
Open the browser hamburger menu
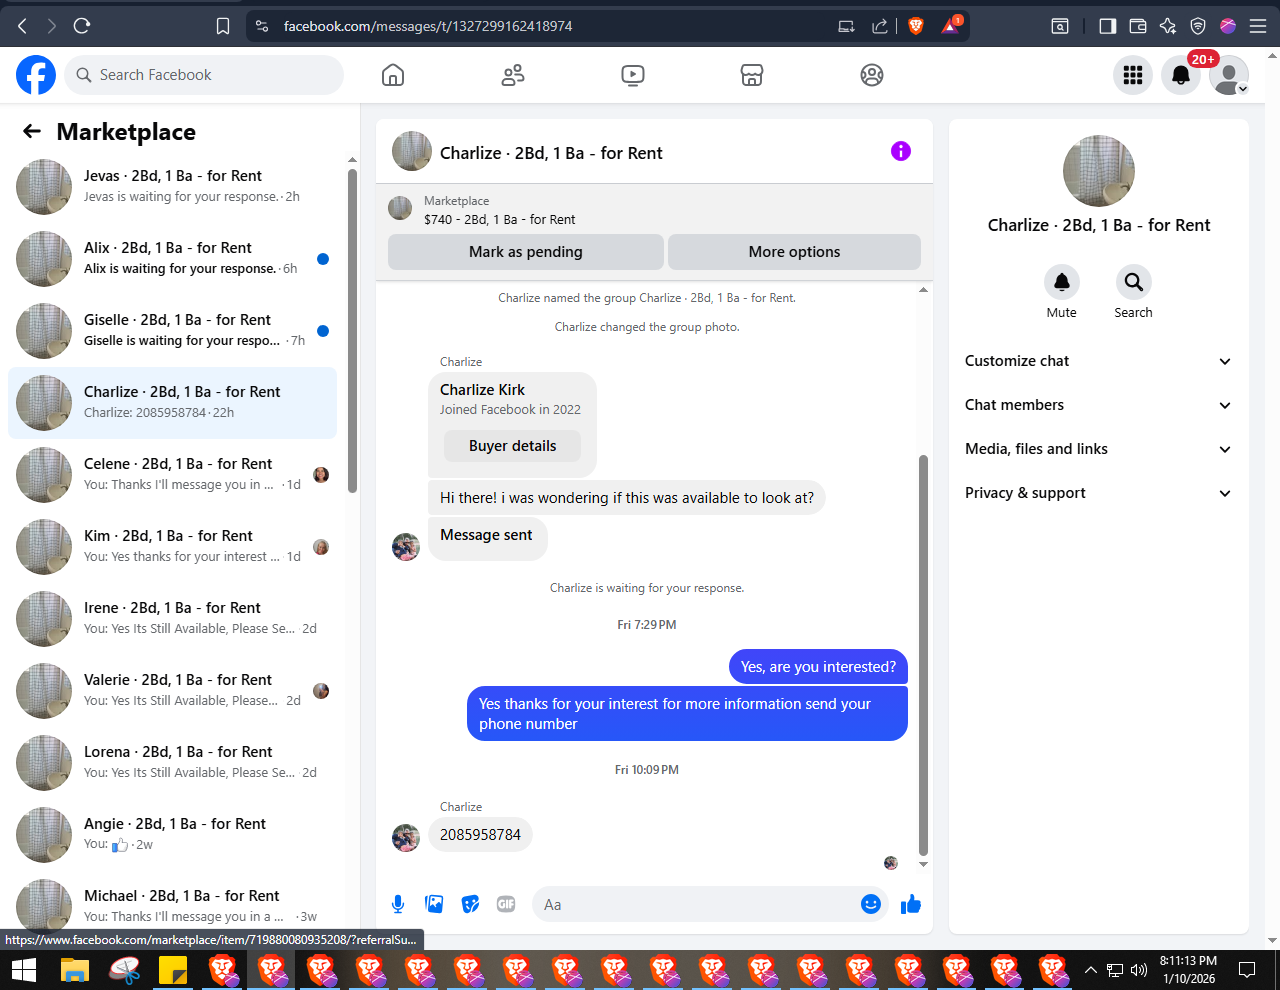[1258, 26]
